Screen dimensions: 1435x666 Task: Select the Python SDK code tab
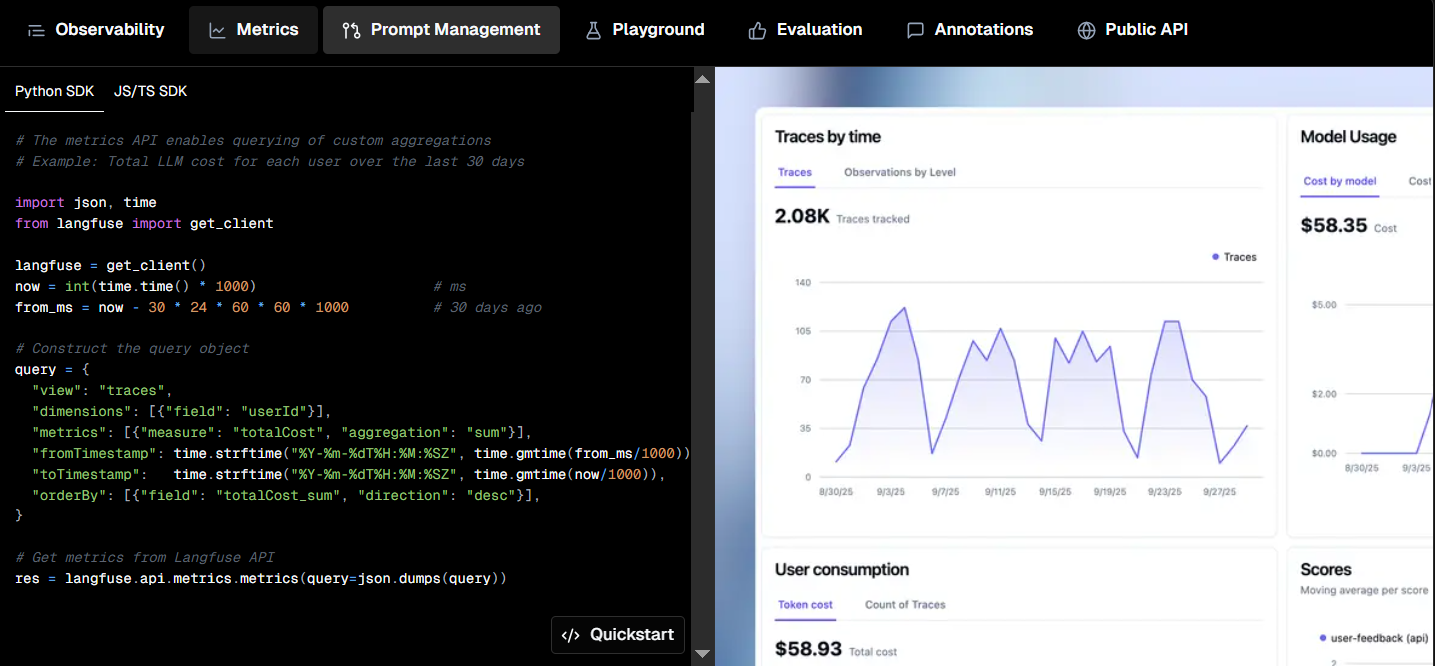click(54, 91)
